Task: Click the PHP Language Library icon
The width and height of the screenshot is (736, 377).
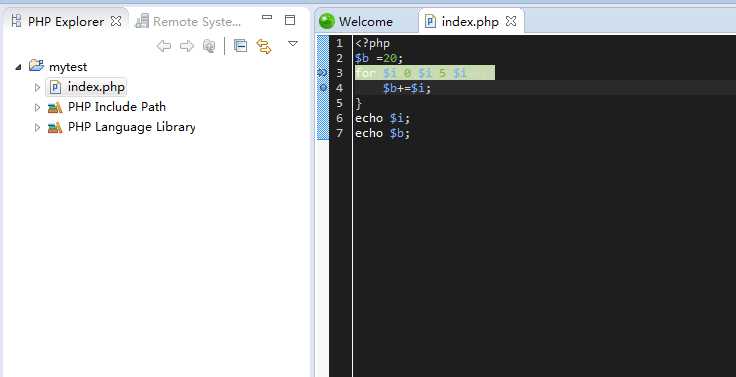Action: (x=55, y=128)
